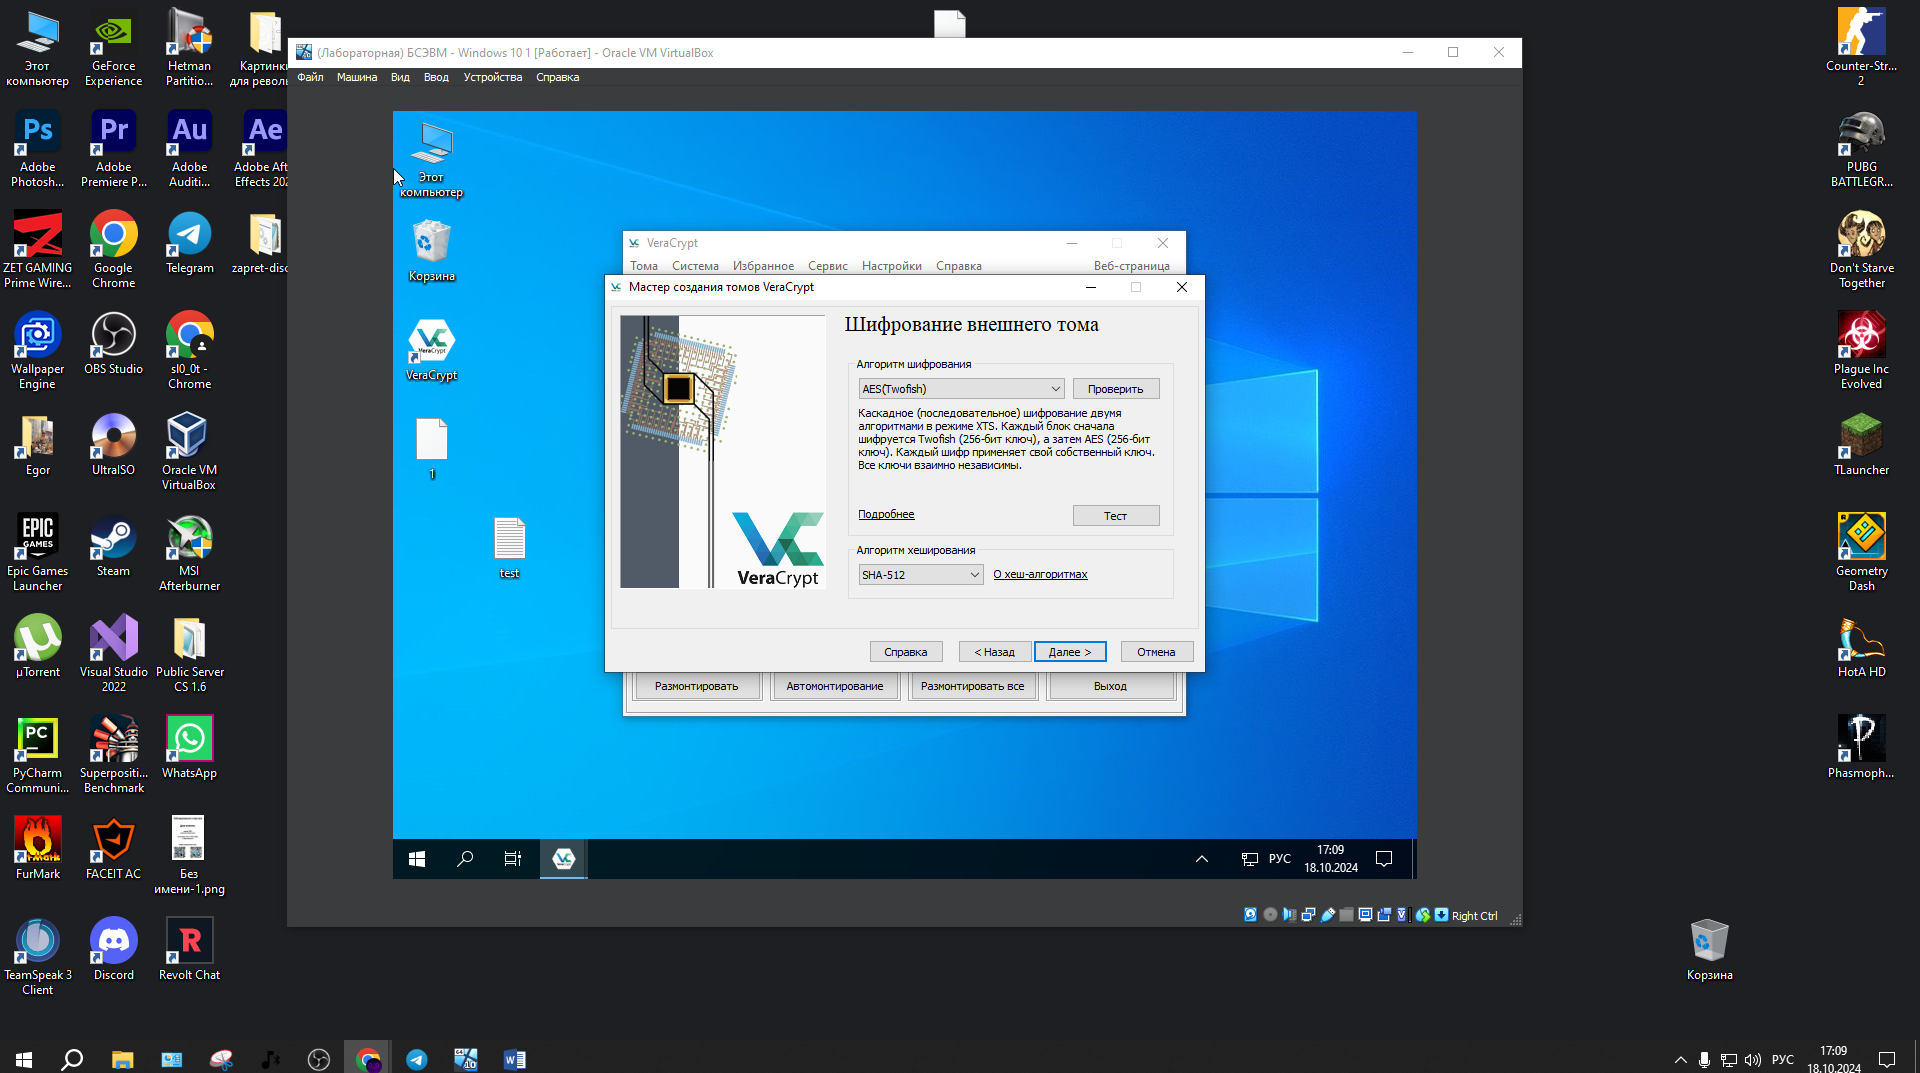The width and height of the screenshot is (1920, 1073).
Task: Select the test text file on the VM desktop
Action: tap(509, 547)
